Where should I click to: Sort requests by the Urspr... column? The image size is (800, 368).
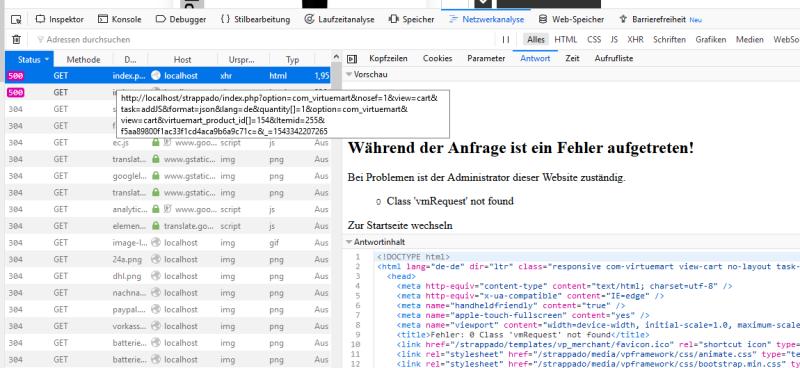(x=242, y=60)
